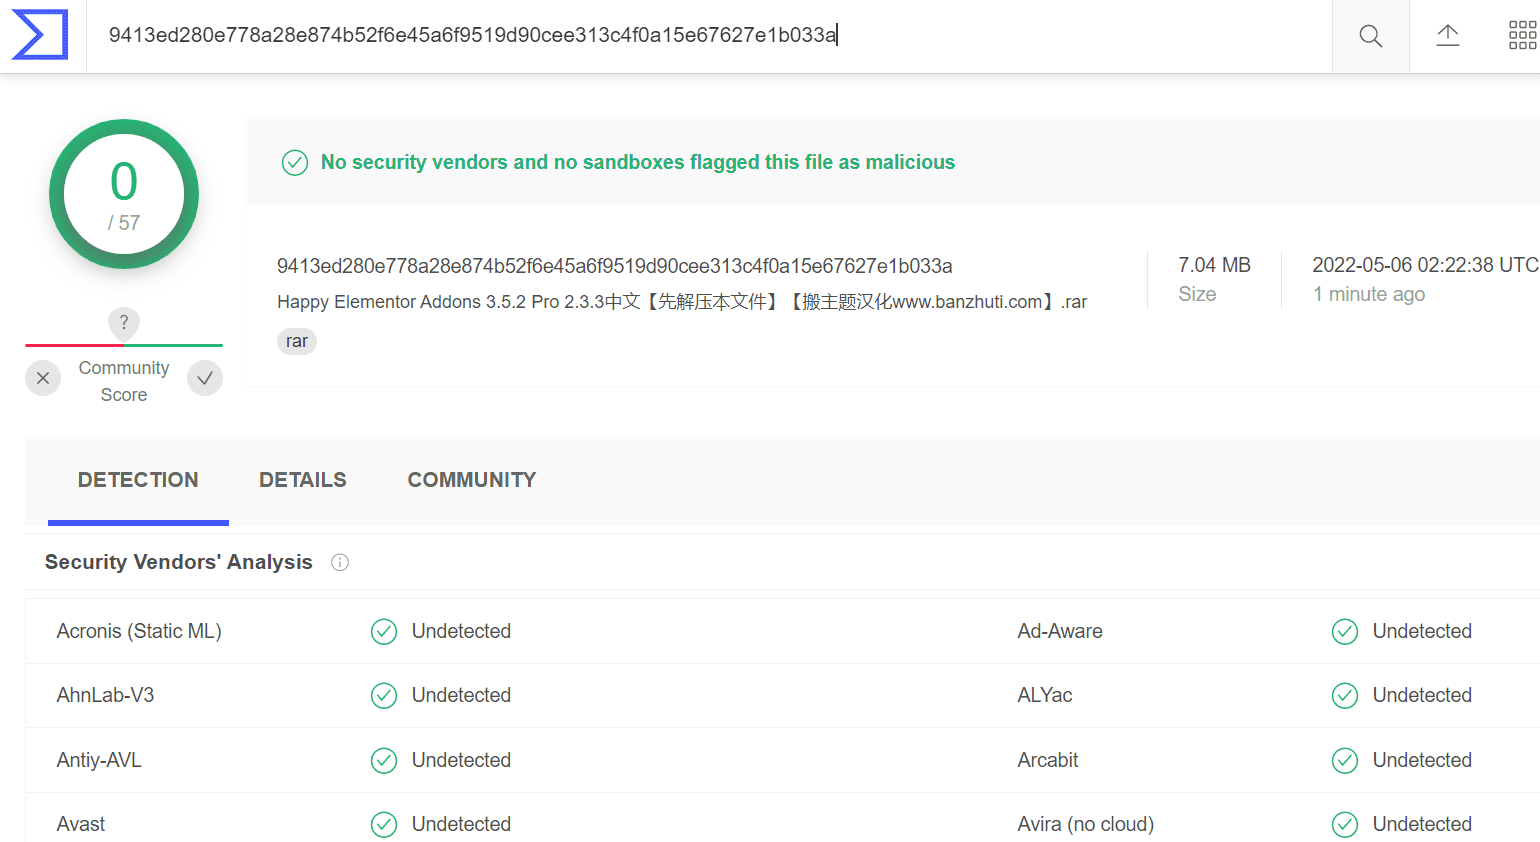Click the Acronis (Static ML) undetected check icon
The image size is (1540, 842).
click(x=384, y=632)
